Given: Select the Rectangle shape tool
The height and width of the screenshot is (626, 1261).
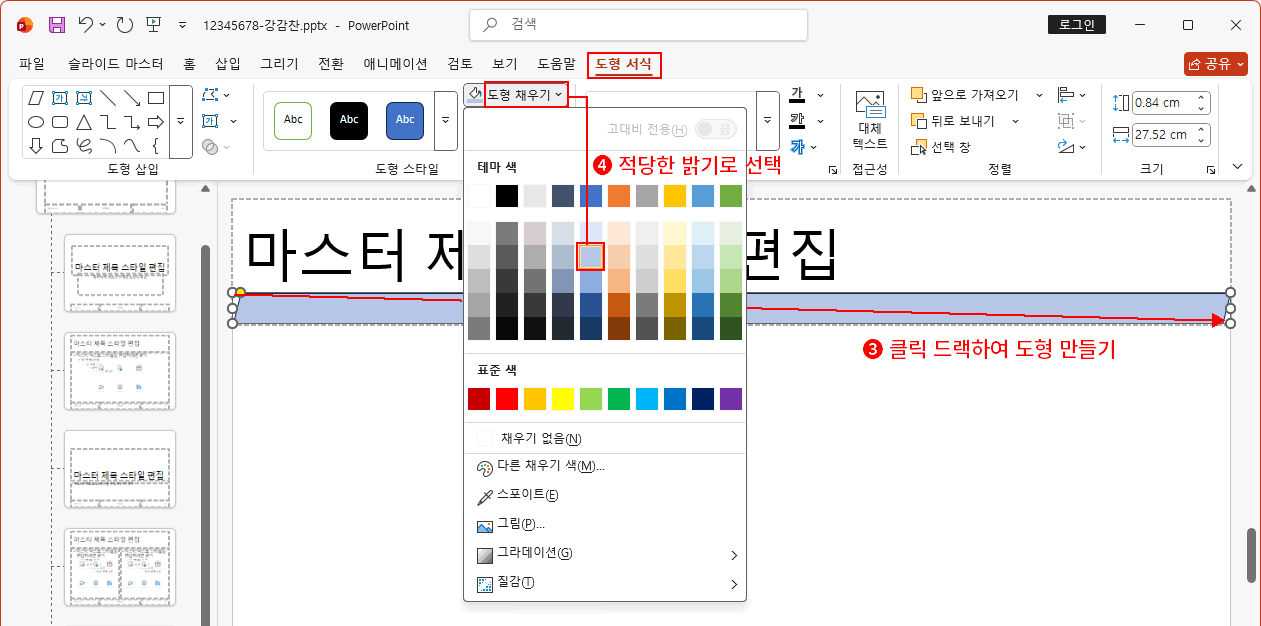Looking at the screenshot, I should pos(156,98).
